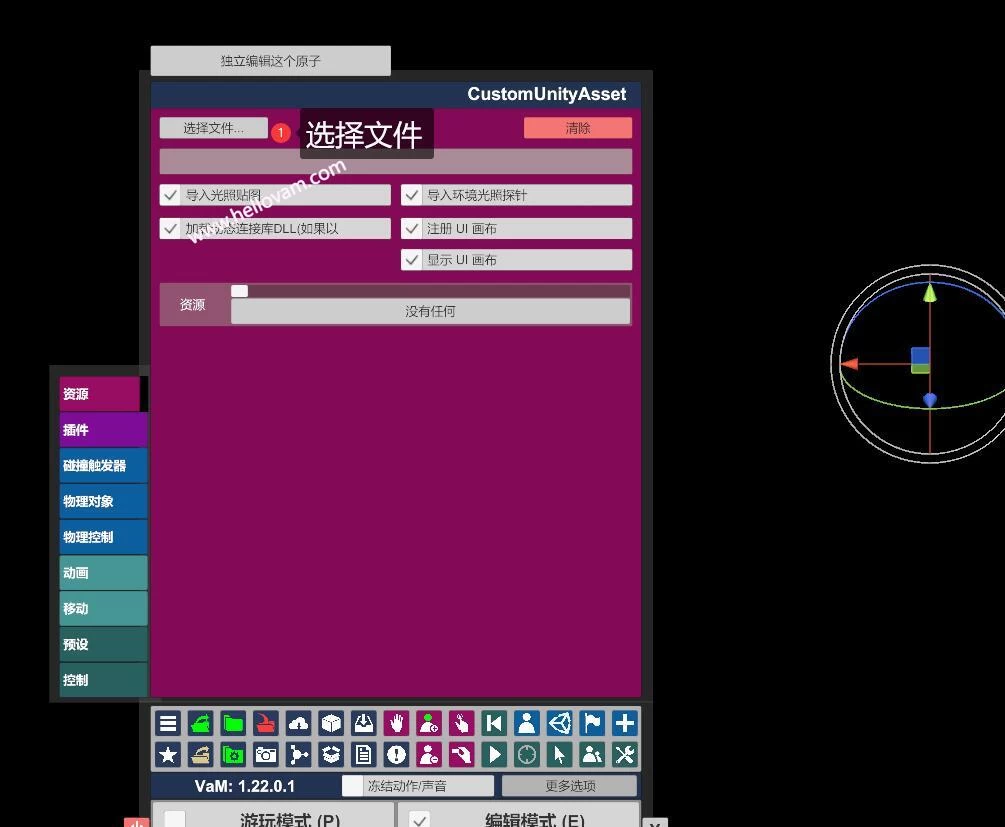Toggle the 显示 UI 画布 checkbox
1005x827 pixels.
tap(412, 260)
